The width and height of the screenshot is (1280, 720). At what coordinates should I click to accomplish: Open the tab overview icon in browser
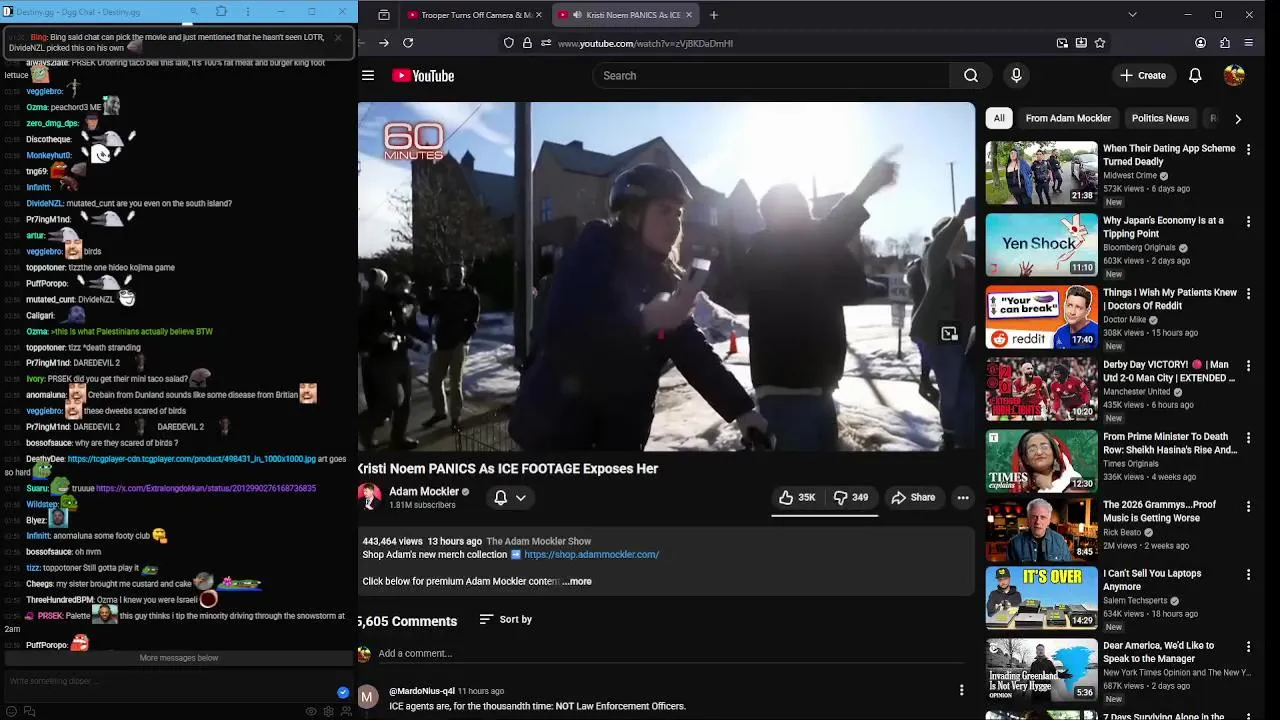coord(384,15)
